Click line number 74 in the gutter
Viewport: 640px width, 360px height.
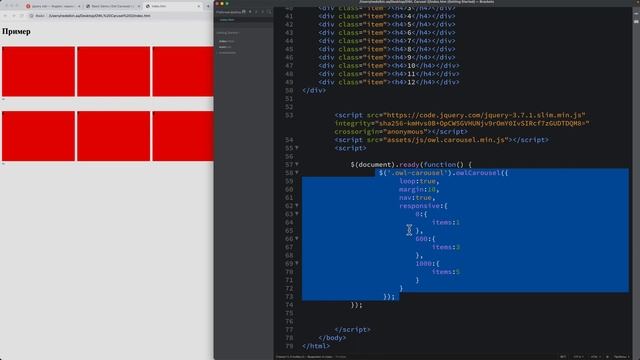click(x=289, y=304)
